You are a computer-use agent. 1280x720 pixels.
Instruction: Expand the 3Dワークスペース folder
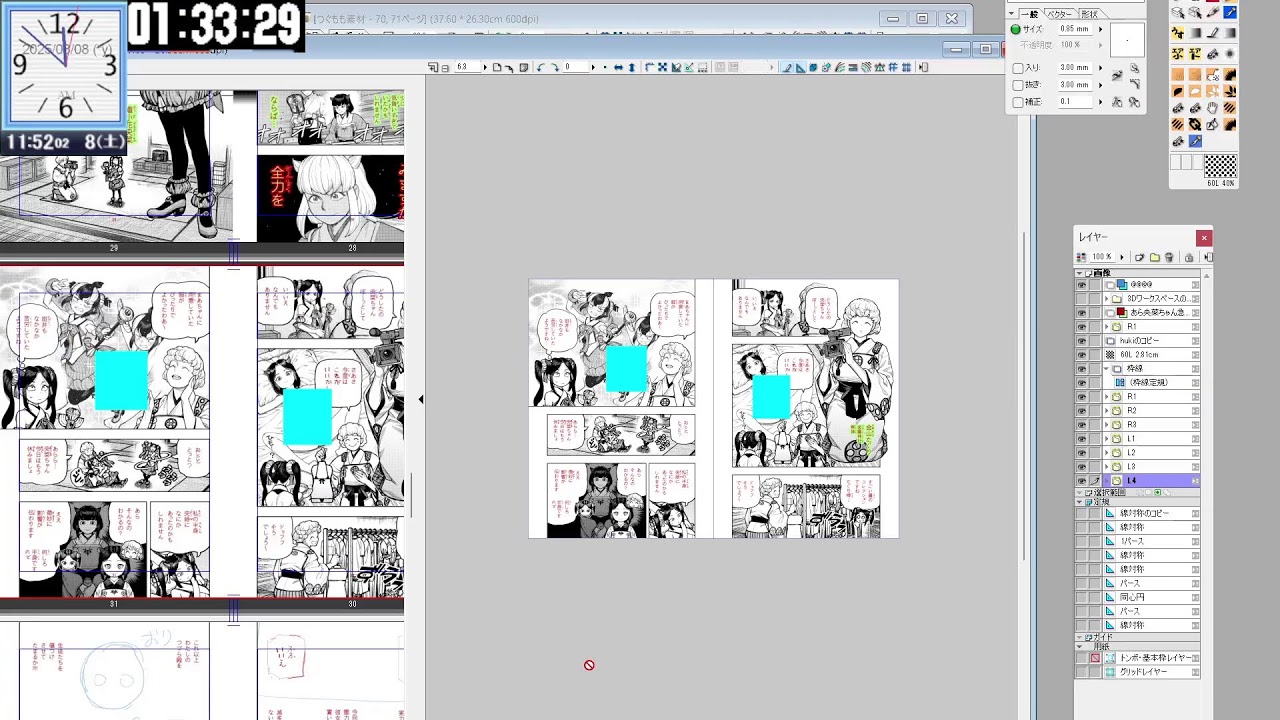point(1106,299)
